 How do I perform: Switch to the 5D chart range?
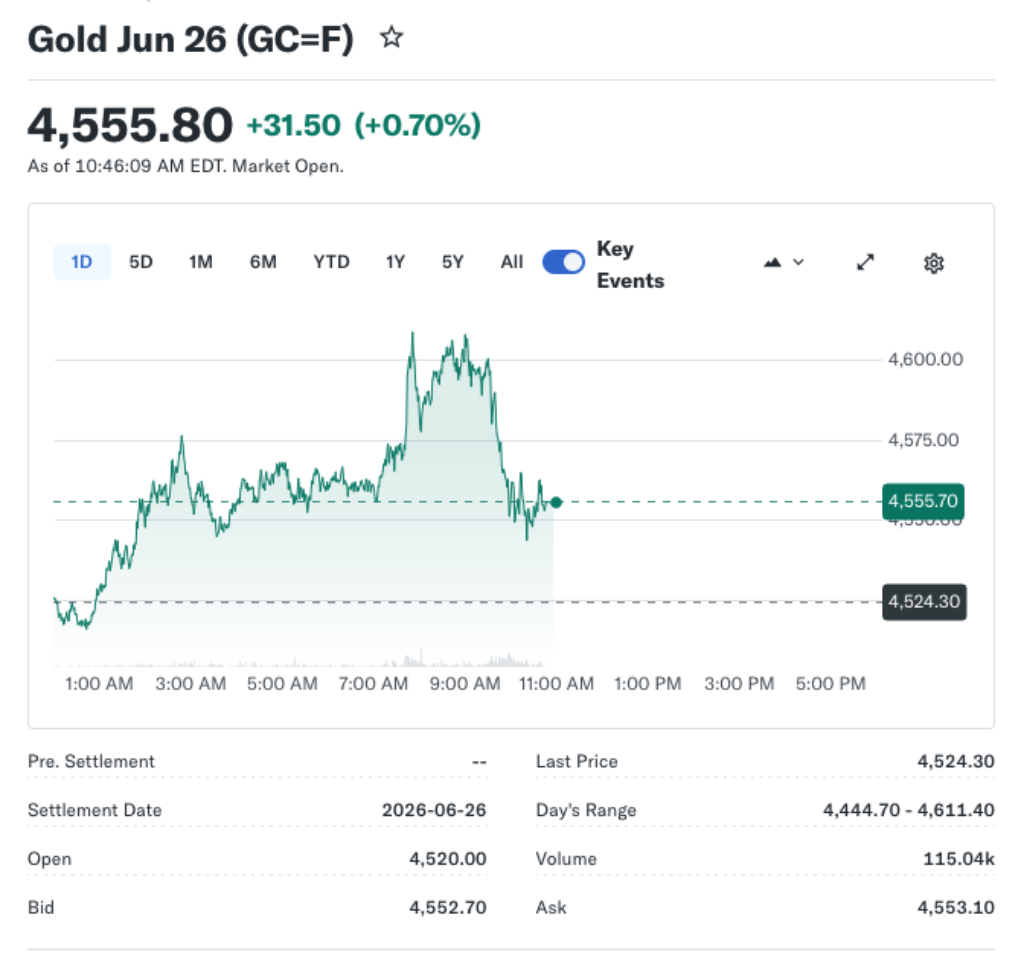pos(140,262)
